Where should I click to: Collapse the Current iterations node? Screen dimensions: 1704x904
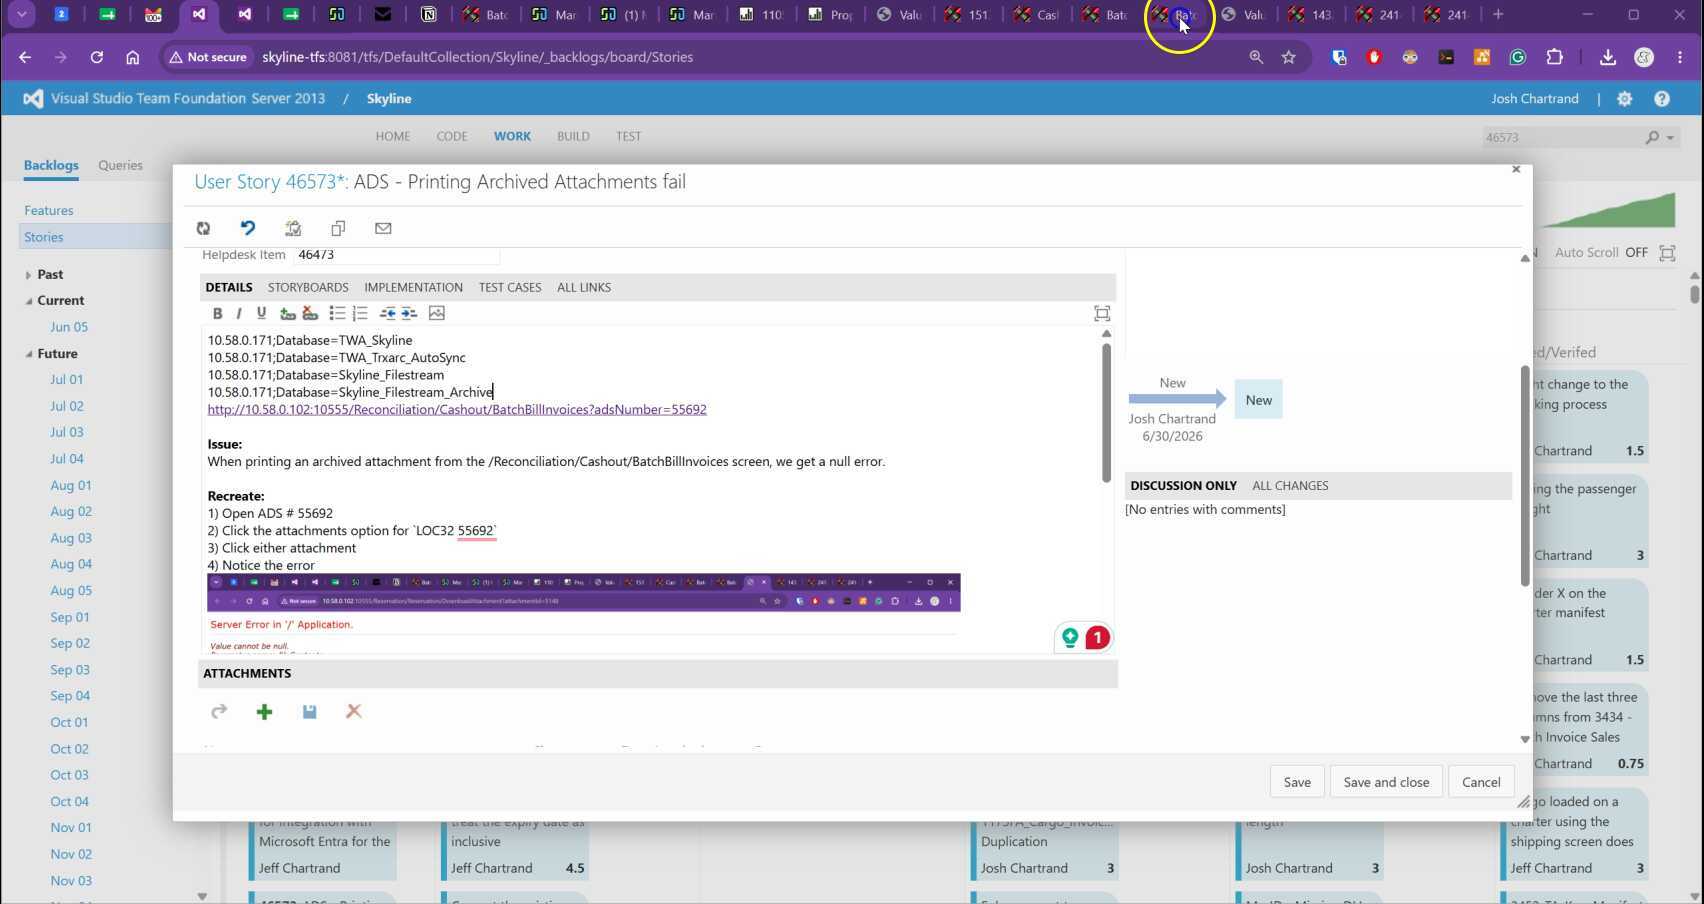click(28, 301)
